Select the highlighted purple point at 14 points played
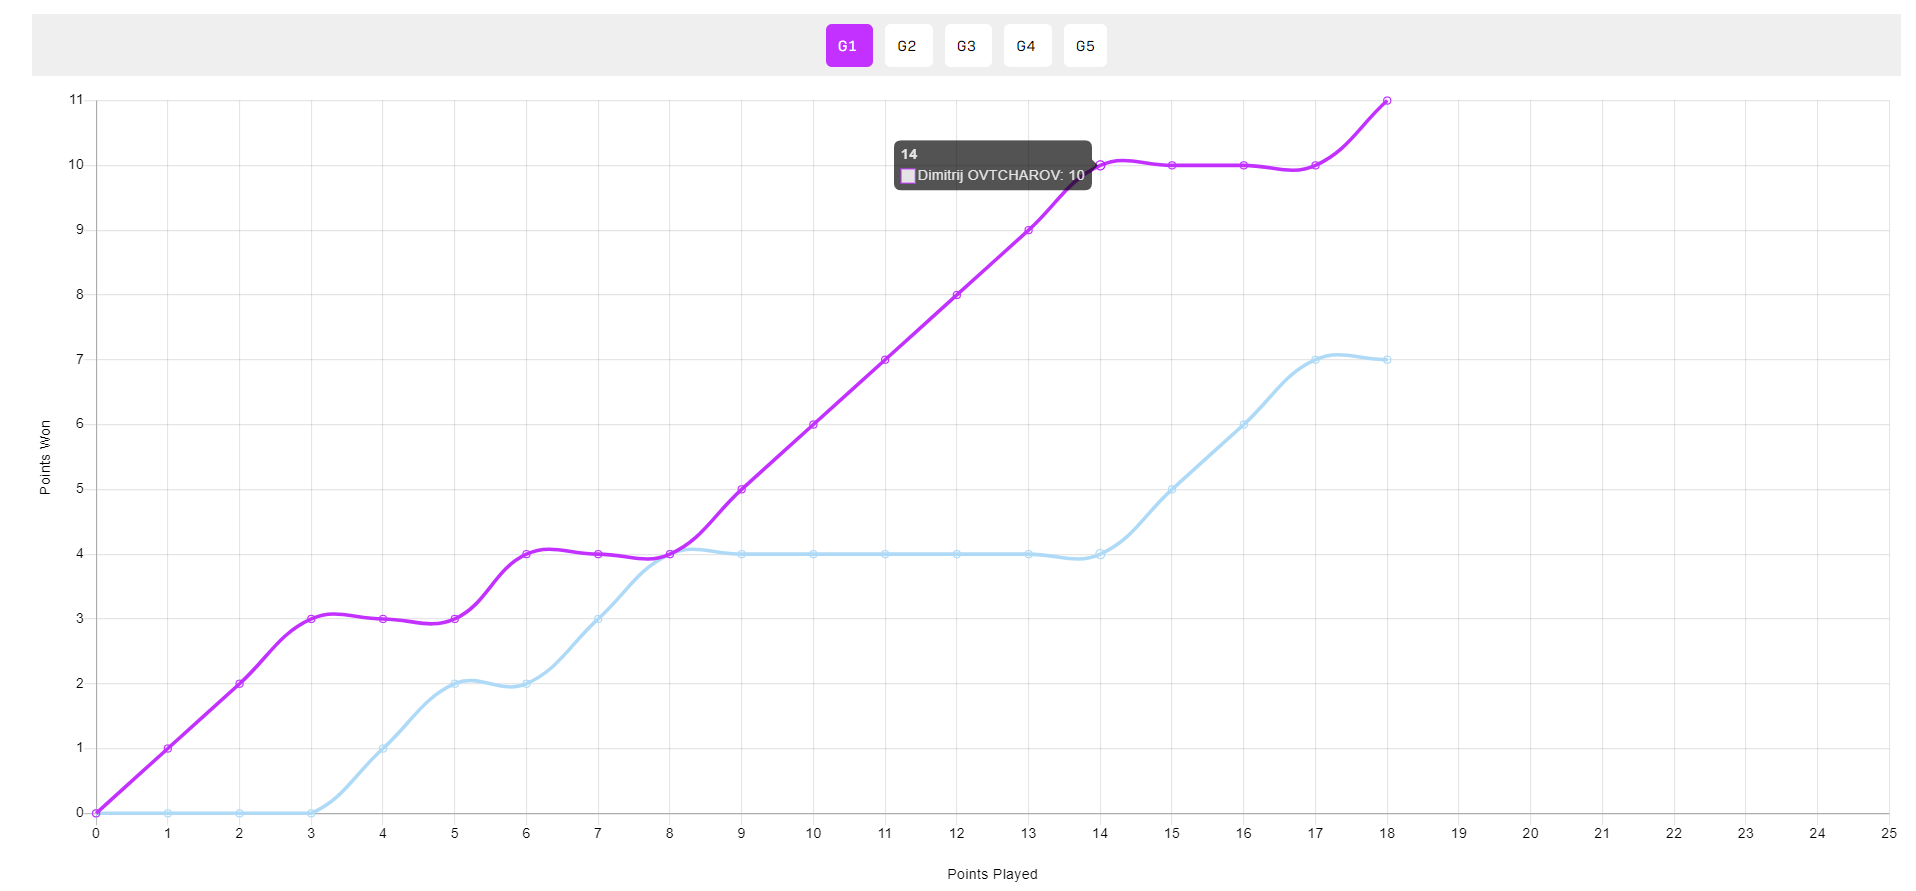1916x891 pixels. [1100, 165]
